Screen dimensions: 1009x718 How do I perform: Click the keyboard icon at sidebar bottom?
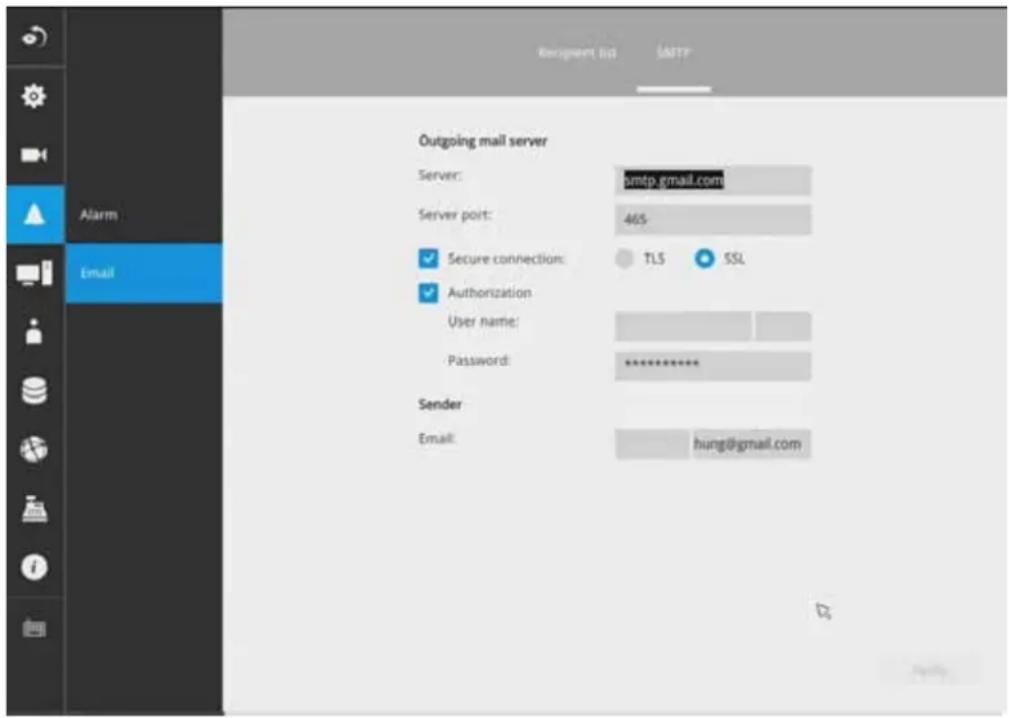(x=34, y=627)
